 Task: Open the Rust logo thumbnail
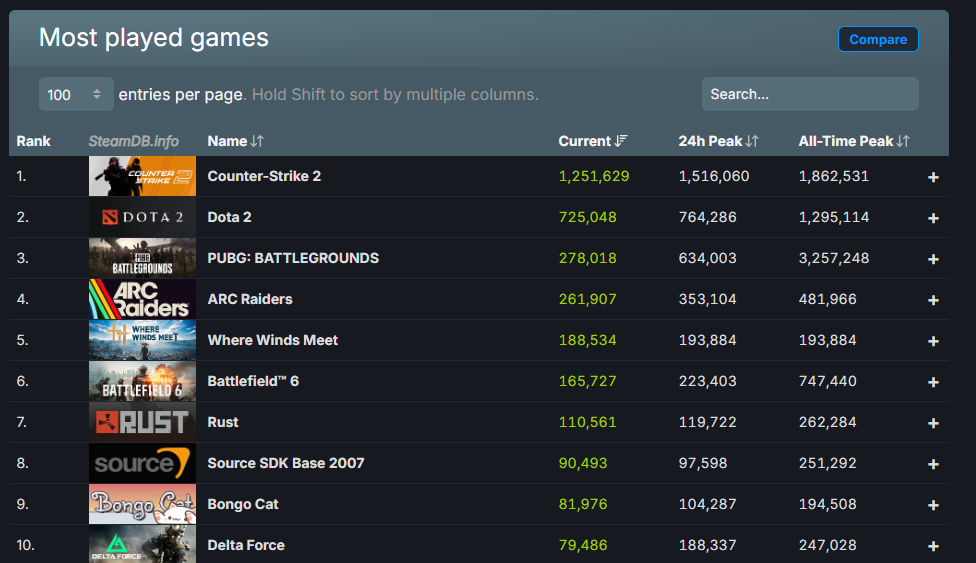click(x=142, y=422)
